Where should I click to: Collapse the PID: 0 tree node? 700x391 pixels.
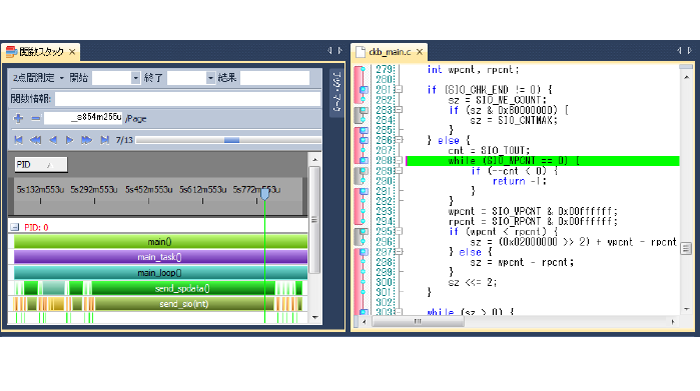[x=15, y=227]
